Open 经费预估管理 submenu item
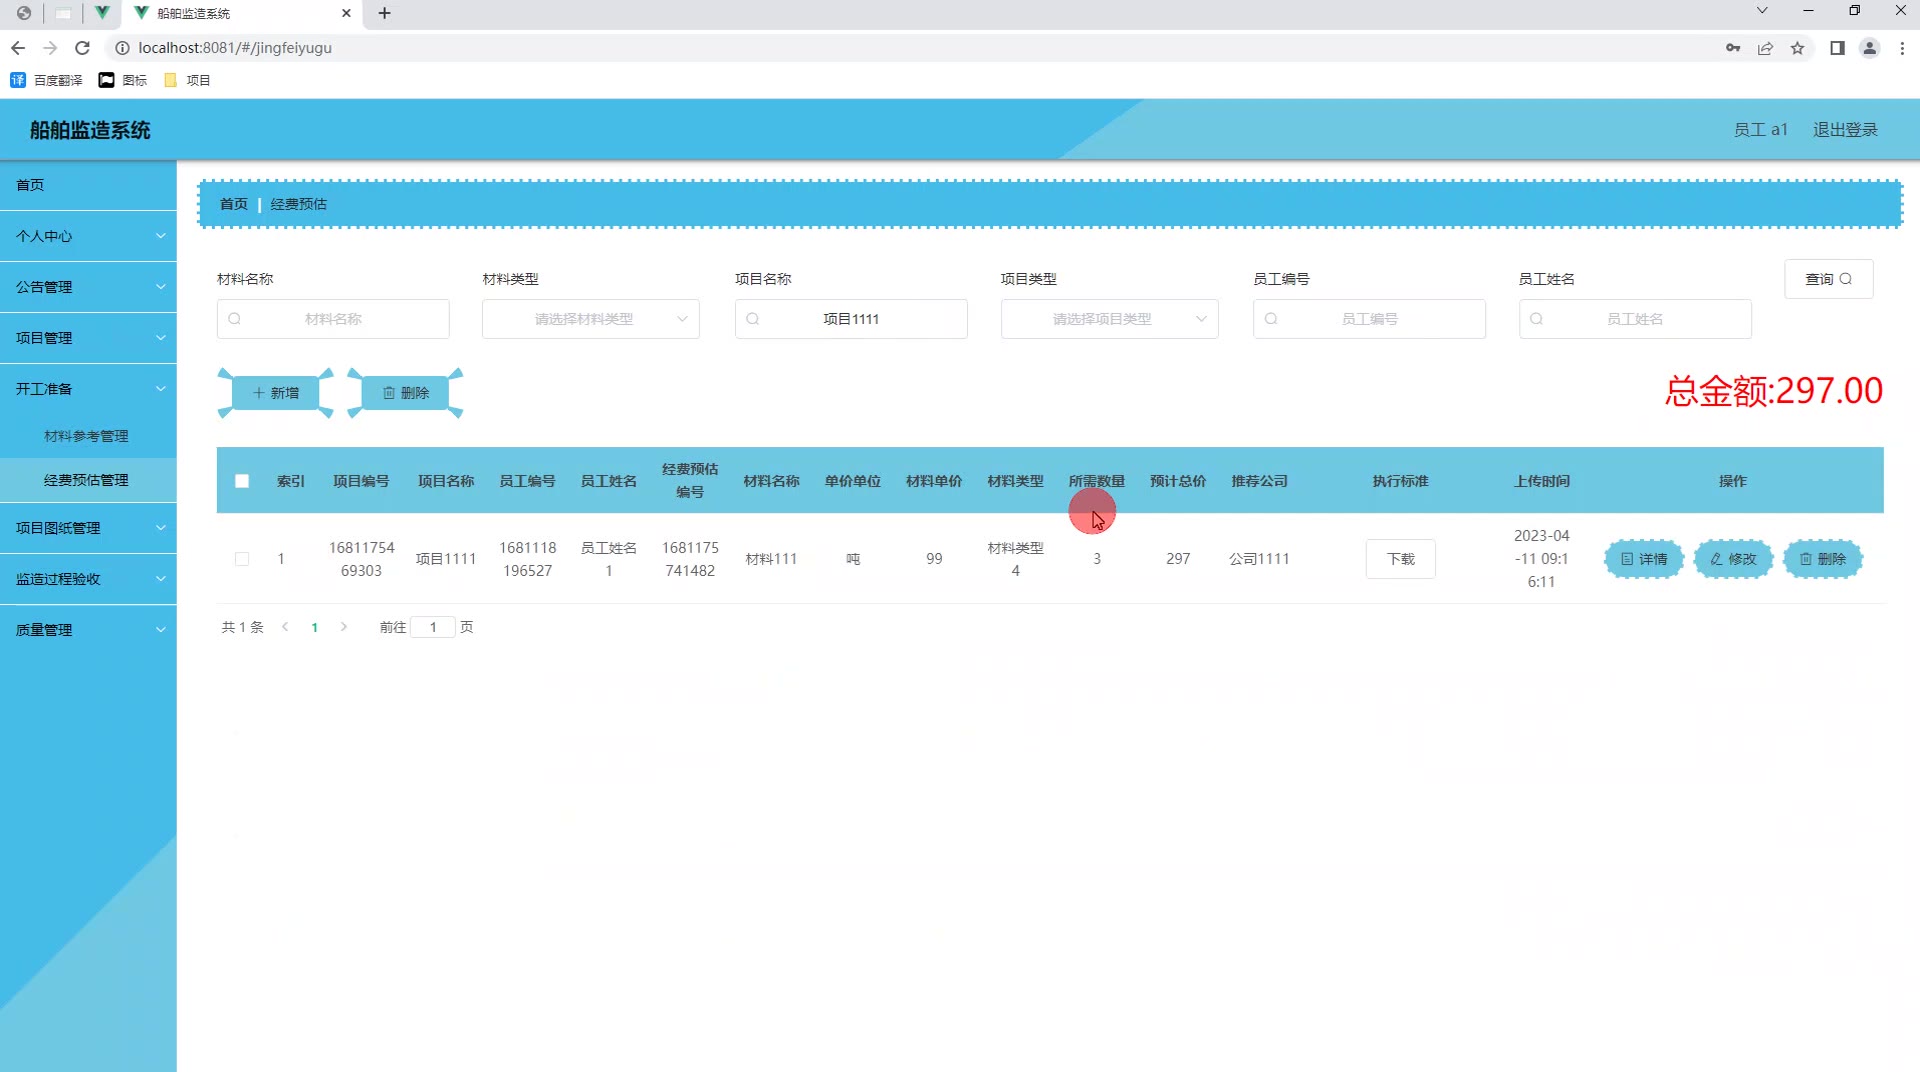 pyautogui.click(x=88, y=480)
